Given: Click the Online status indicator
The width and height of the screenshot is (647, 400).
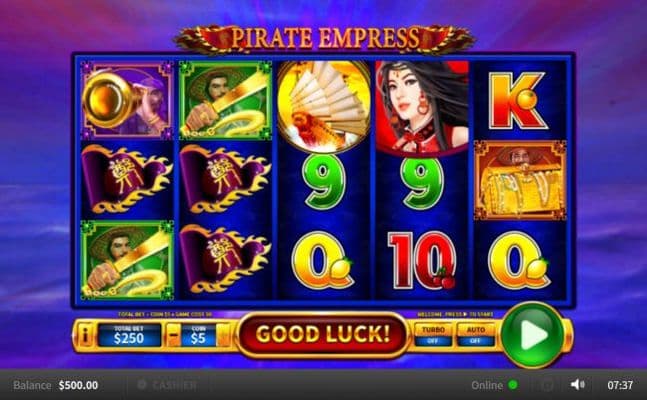Looking at the screenshot, I should (494, 385).
